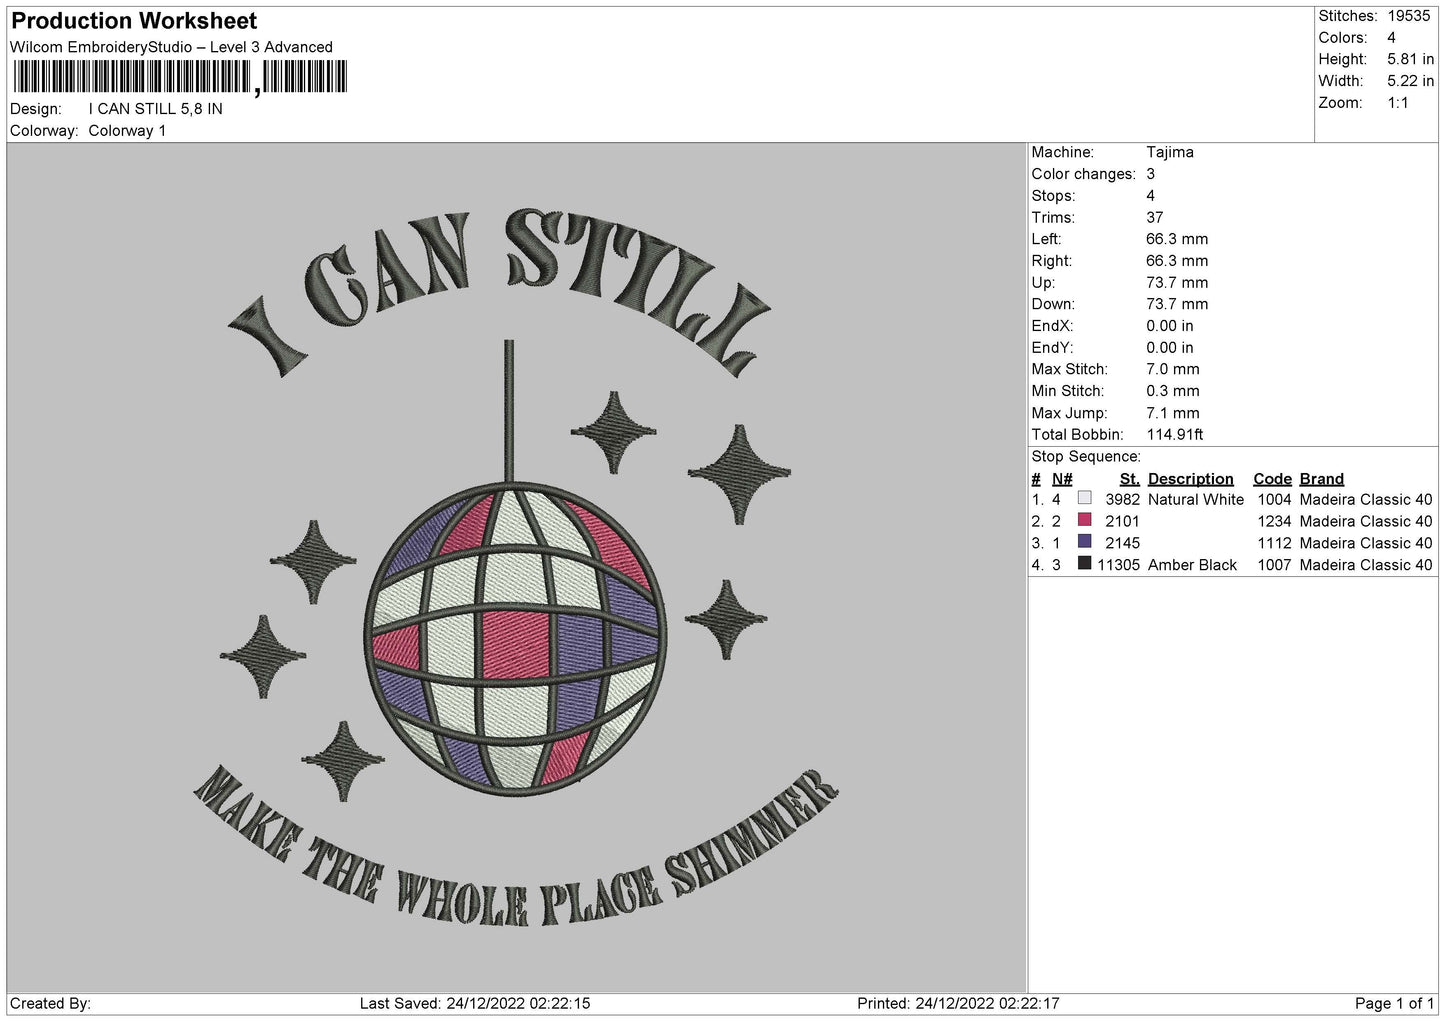Click the purple 2145 thread swatch
This screenshot has width=1445, height=1021.
click(x=1084, y=542)
